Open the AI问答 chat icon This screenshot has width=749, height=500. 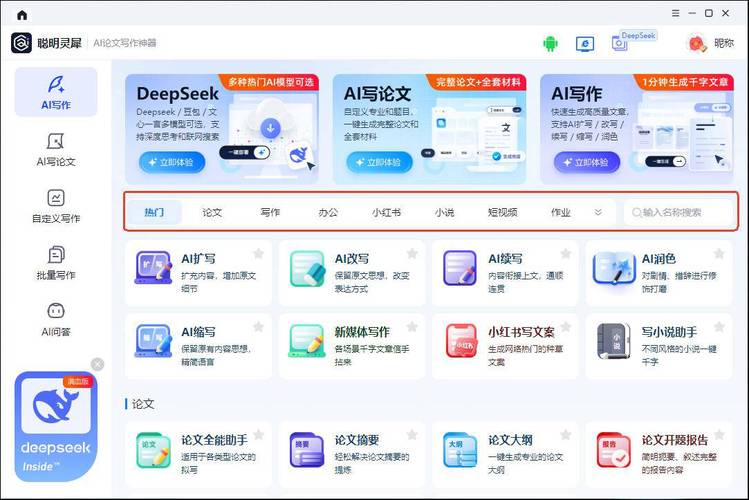click(56, 319)
